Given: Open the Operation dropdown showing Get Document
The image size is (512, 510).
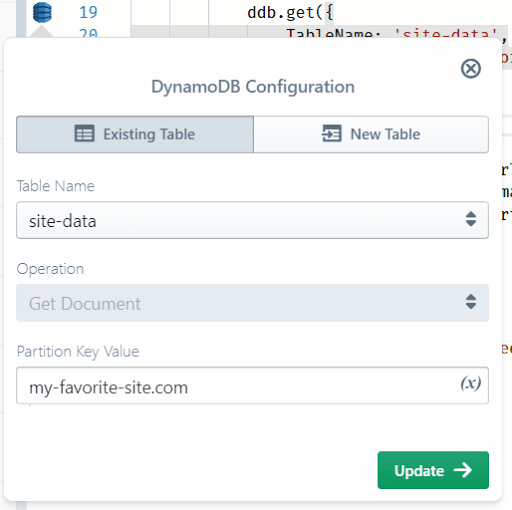Looking at the screenshot, I should click(252, 303).
